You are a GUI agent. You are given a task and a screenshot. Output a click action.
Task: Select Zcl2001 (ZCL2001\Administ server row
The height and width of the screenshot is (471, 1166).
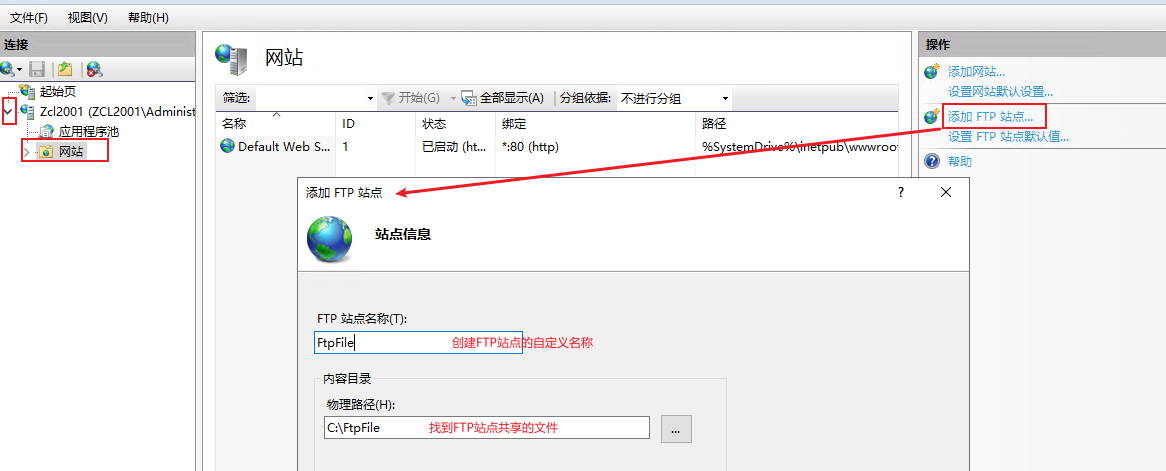point(117,112)
